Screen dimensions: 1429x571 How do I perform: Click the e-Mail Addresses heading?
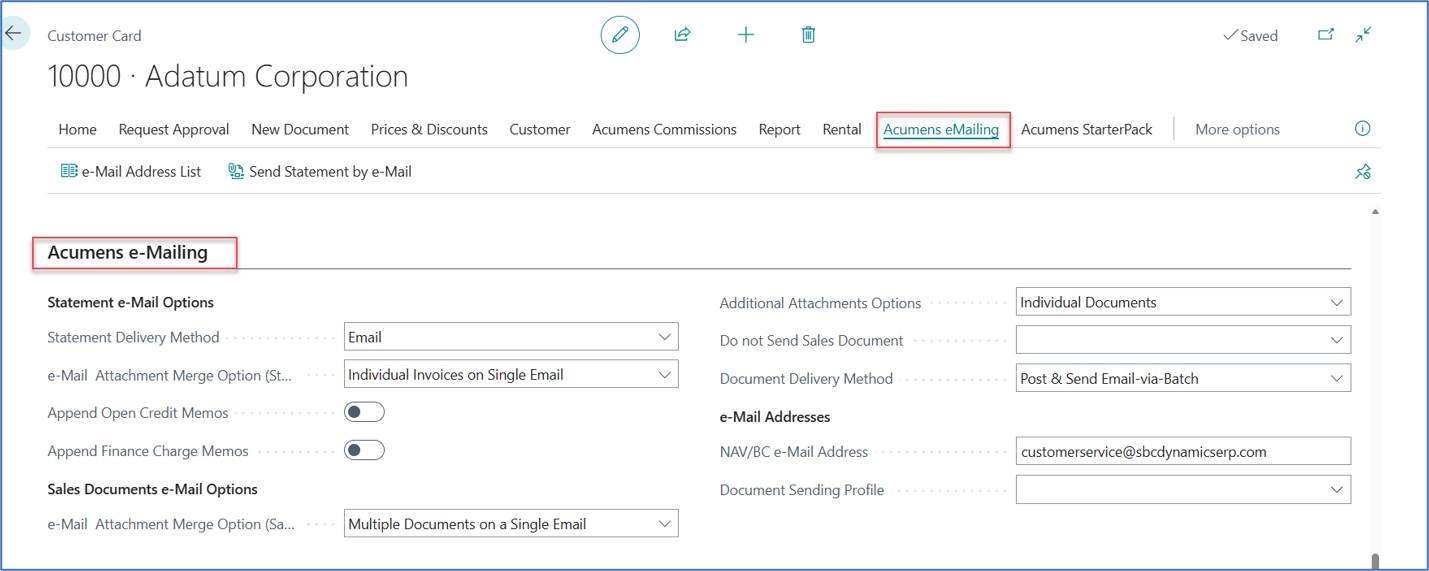click(x=775, y=416)
